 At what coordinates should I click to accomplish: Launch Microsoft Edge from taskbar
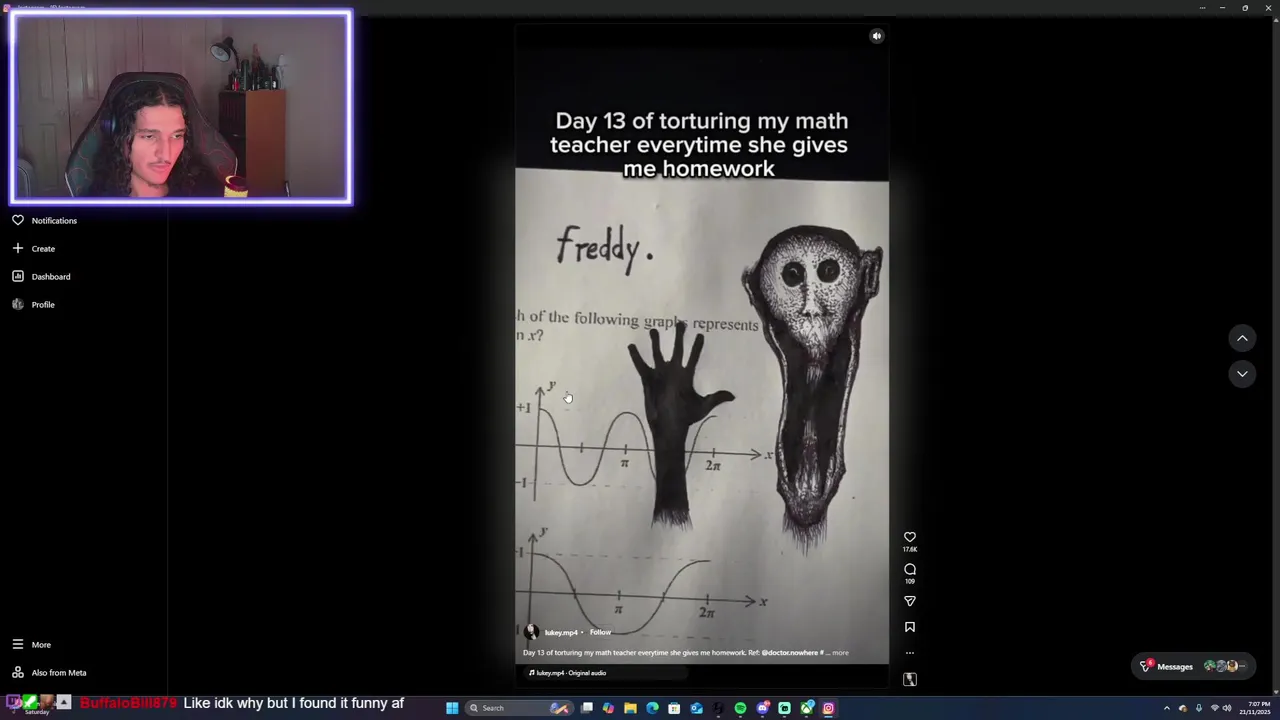click(652, 708)
